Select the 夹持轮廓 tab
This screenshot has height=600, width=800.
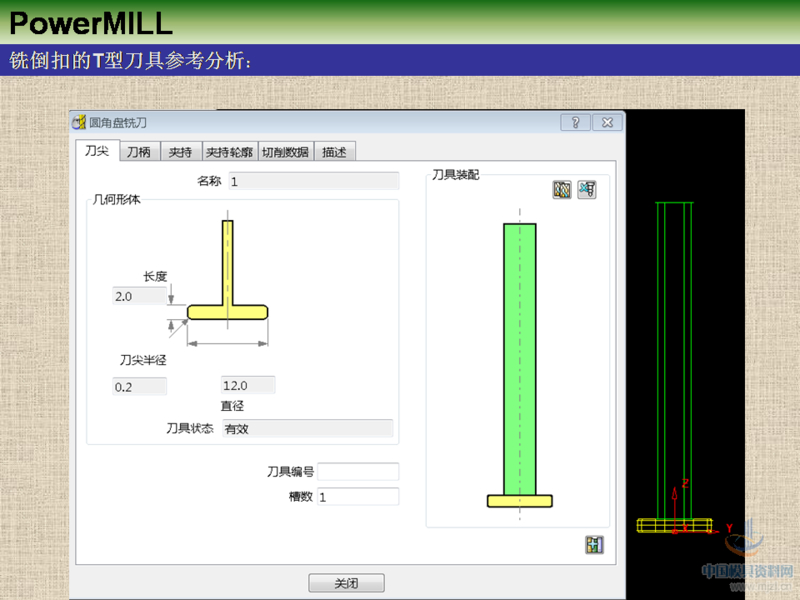229,152
